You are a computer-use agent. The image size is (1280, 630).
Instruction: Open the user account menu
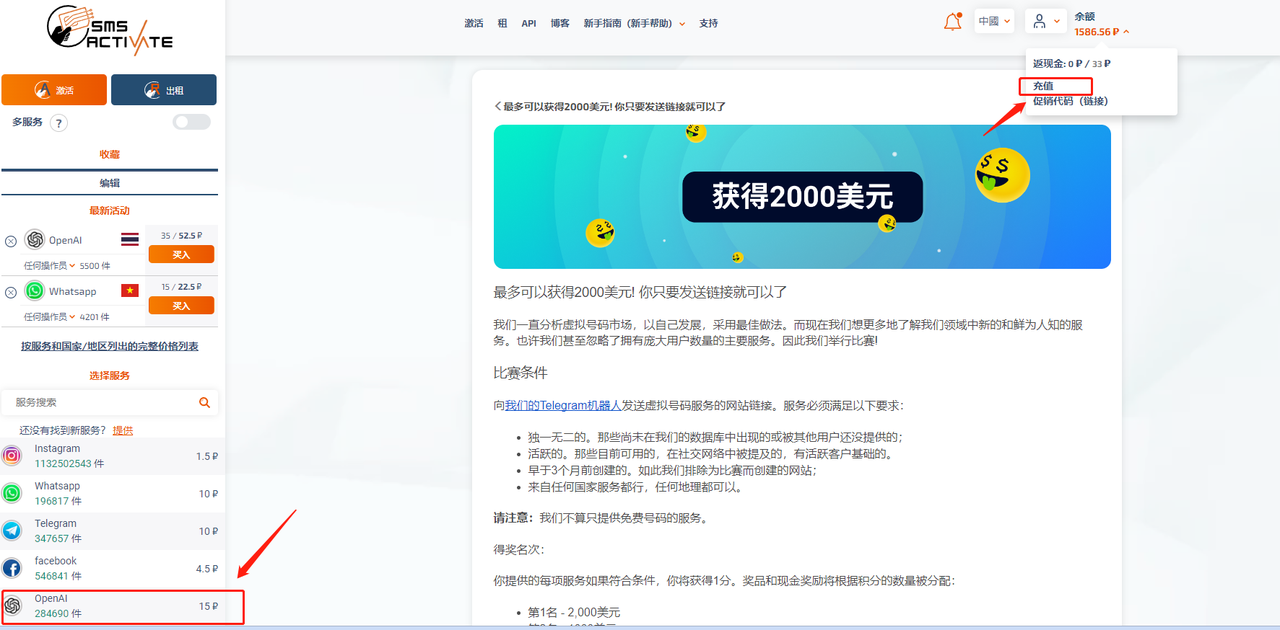point(1047,21)
